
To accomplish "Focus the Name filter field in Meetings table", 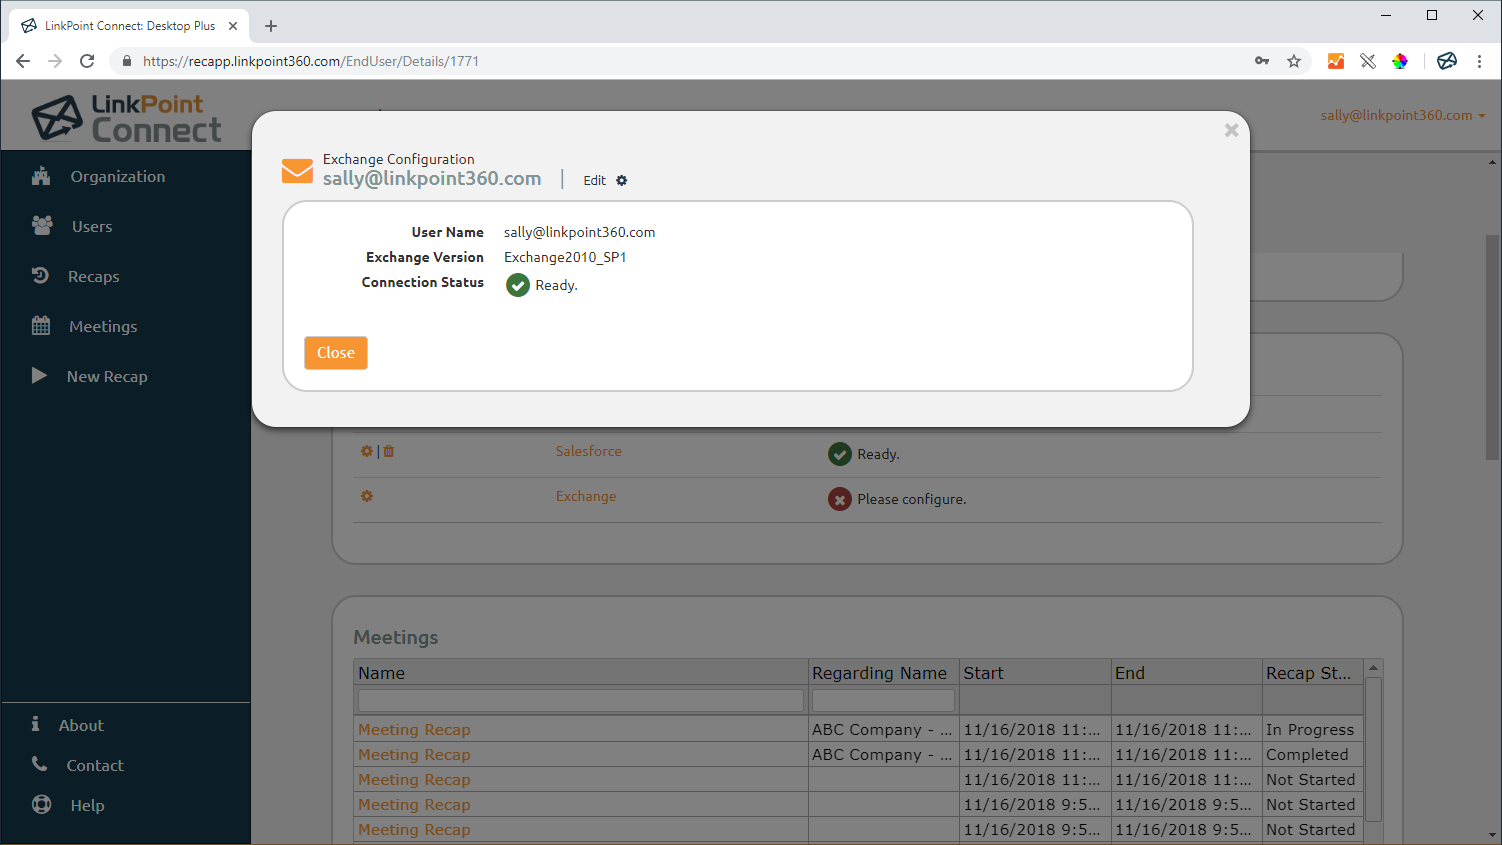I will tap(581, 700).
